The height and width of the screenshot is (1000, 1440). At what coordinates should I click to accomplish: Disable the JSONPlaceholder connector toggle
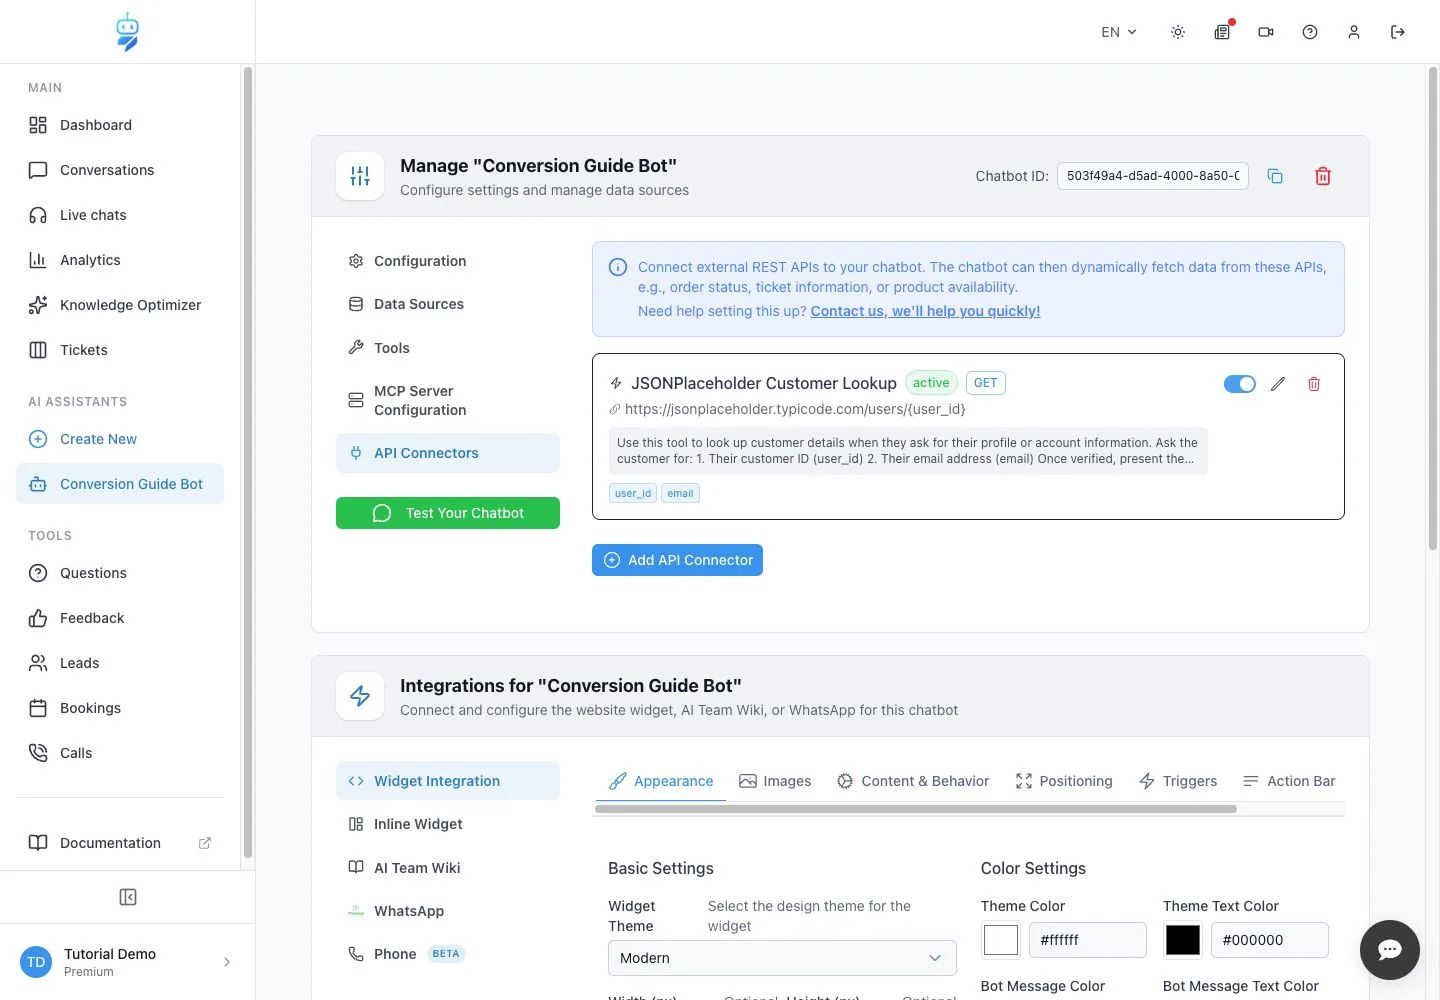point(1240,384)
